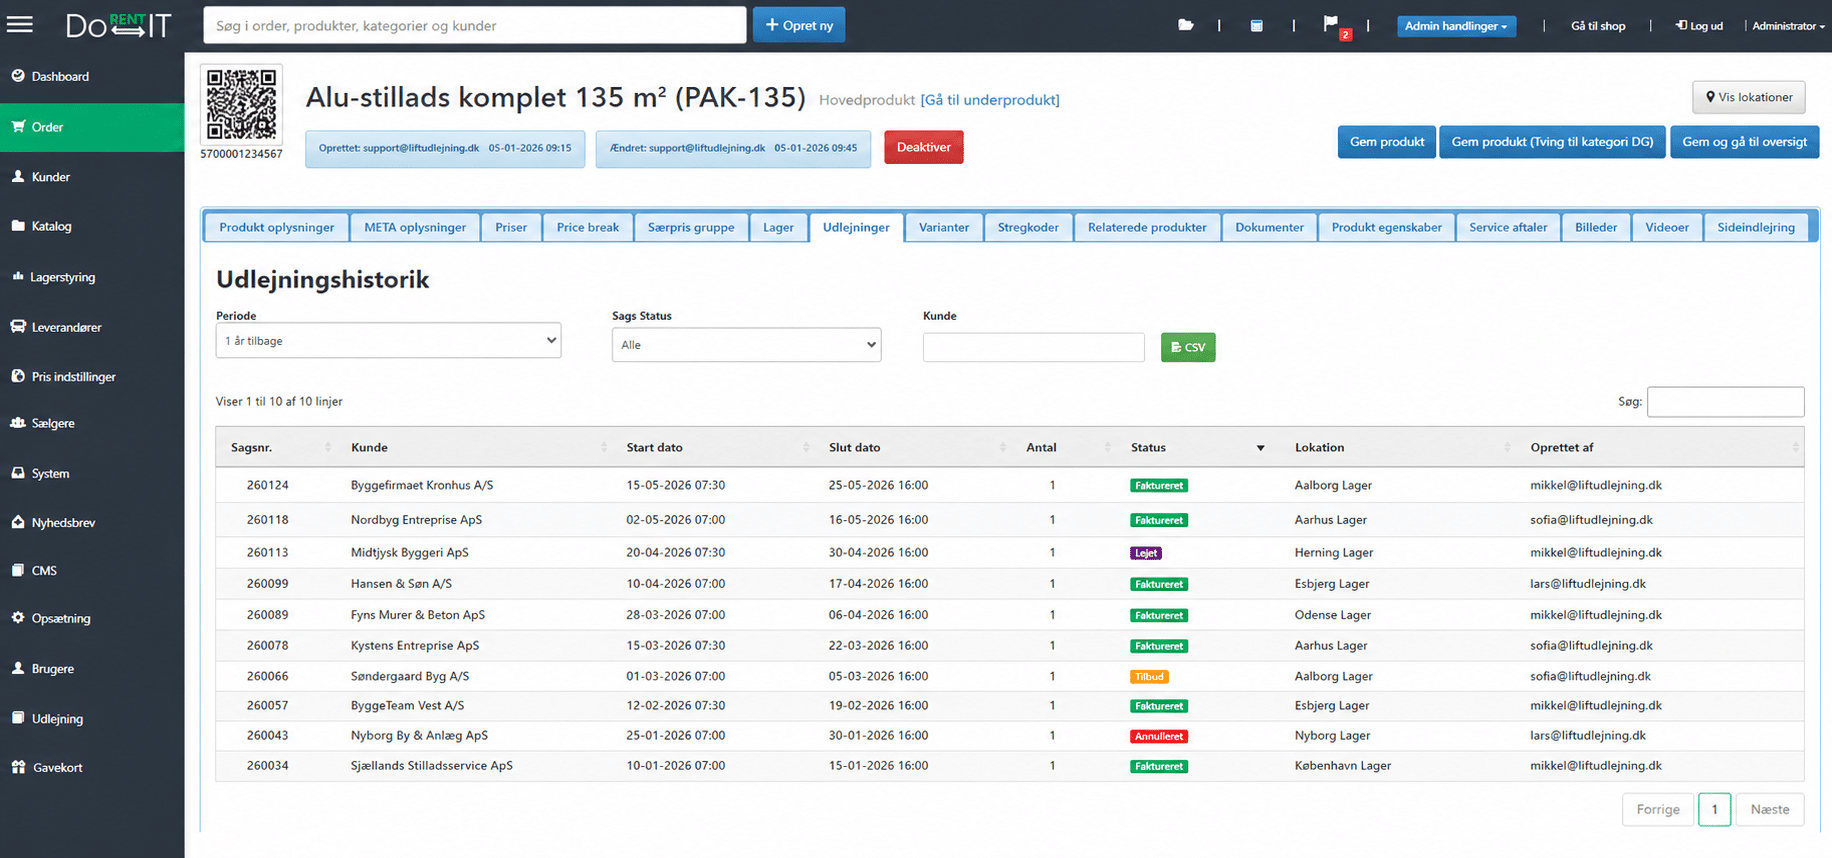Click the Katalog folder icon
This screenshot has height=858, width=1832.
pos(18,226)
